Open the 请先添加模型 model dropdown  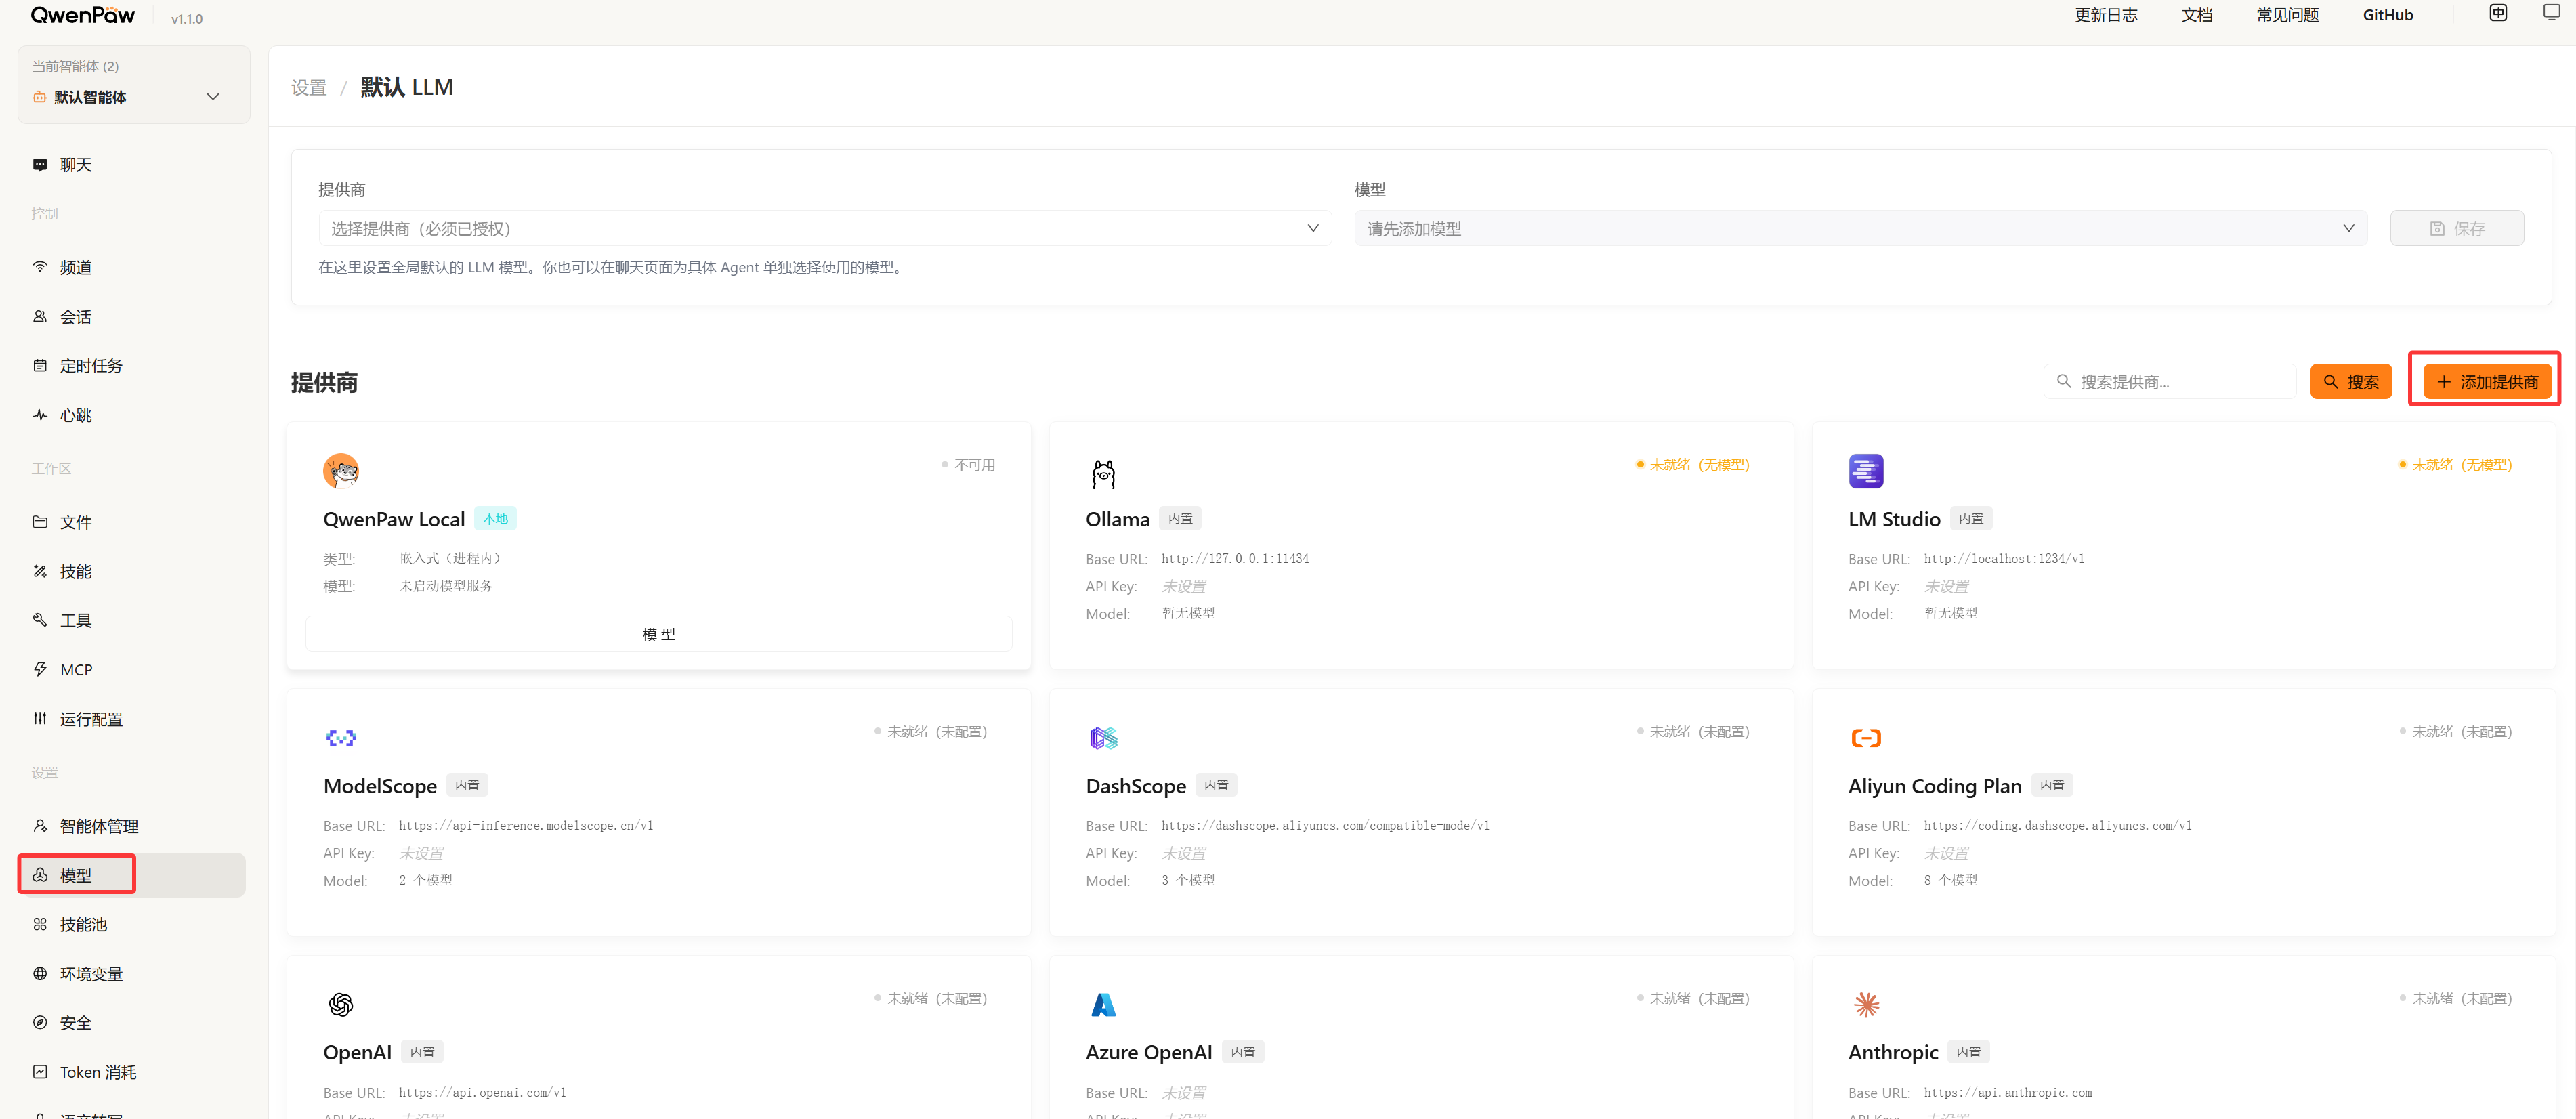coord(1859,229)
